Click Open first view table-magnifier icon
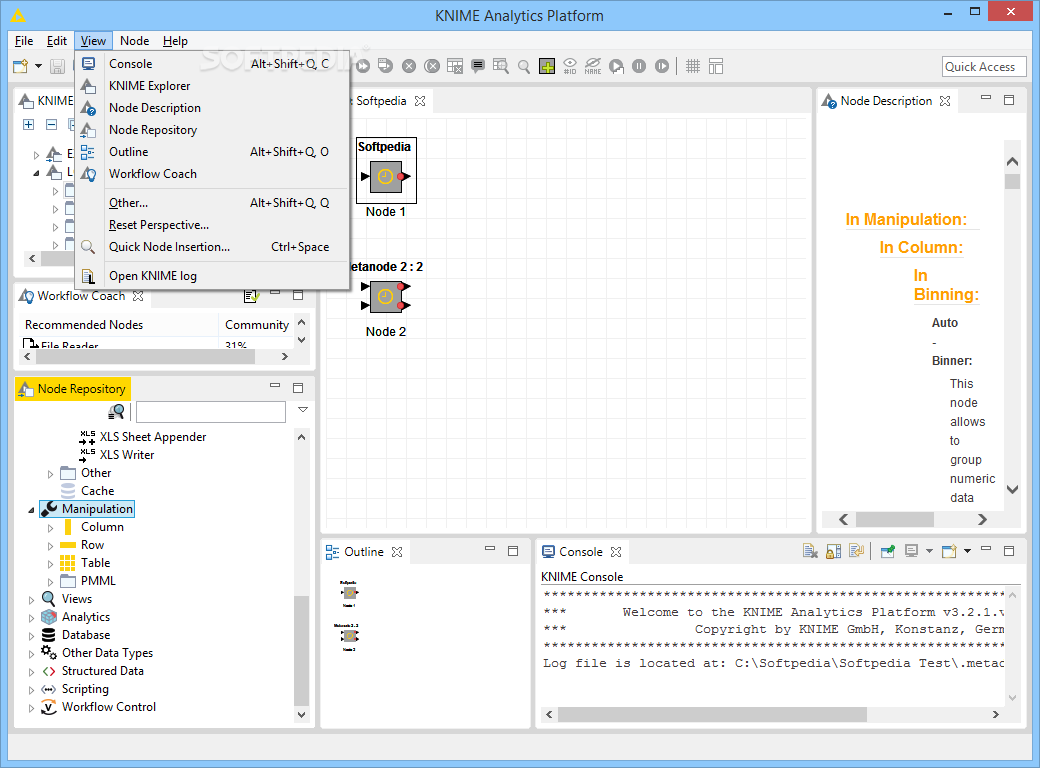This screenshot has height=768, width=1040. point(501,66)
